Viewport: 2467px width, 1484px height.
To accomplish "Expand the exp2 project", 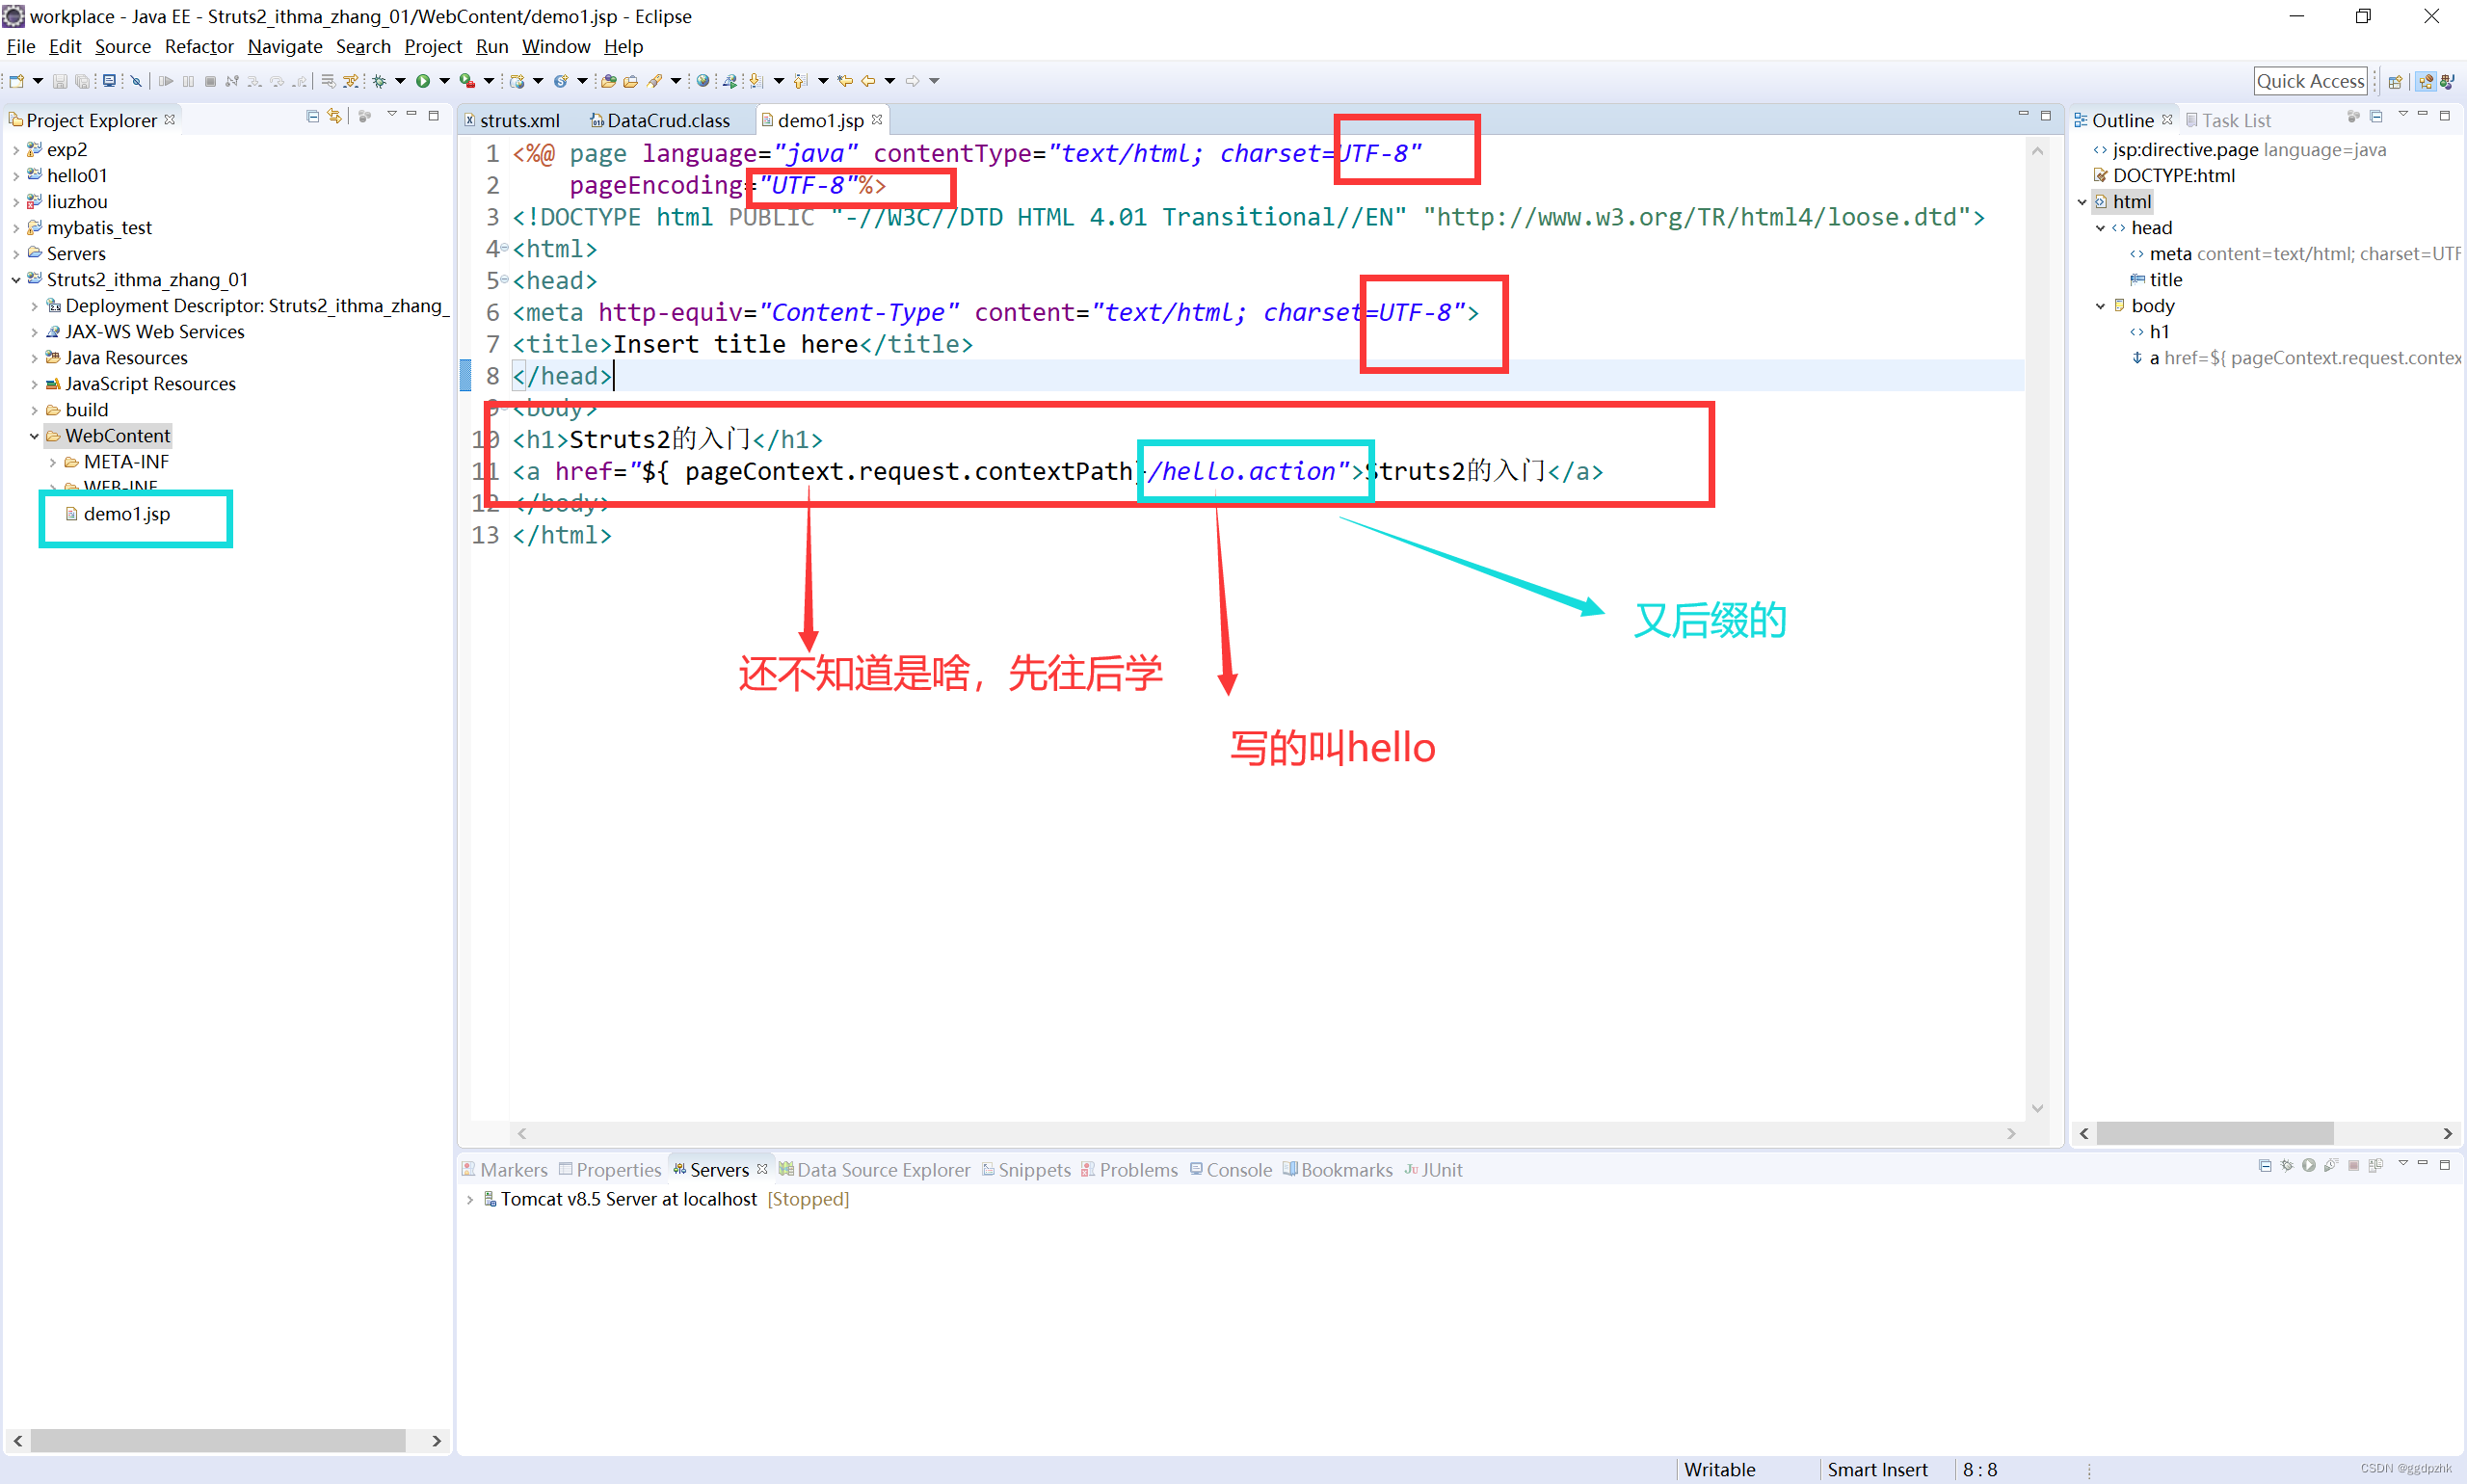I will point(16,150).
